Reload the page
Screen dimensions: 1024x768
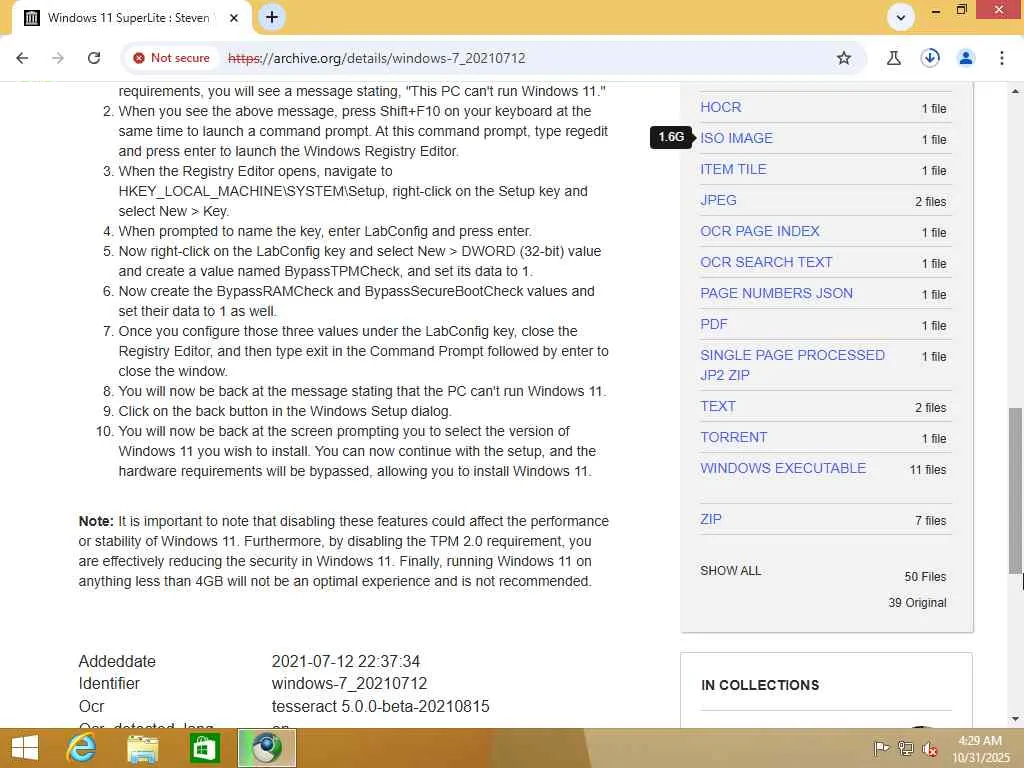pyautogui.click(x=94, y=58)
